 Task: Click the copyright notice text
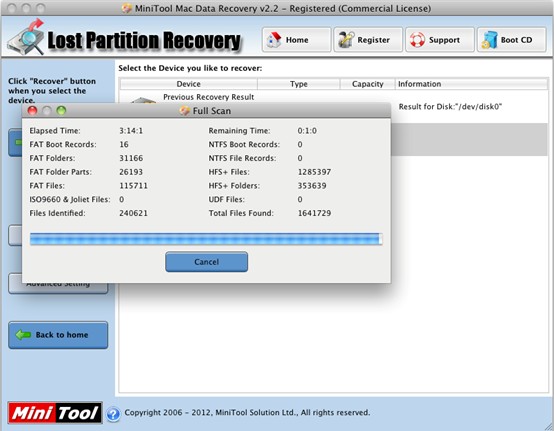[247, 413]
